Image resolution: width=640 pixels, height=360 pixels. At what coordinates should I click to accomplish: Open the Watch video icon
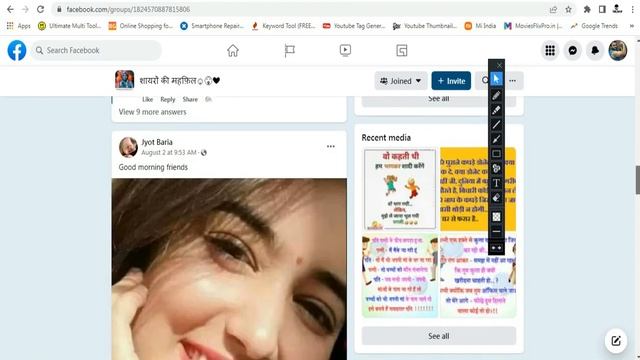coord(345,50)
